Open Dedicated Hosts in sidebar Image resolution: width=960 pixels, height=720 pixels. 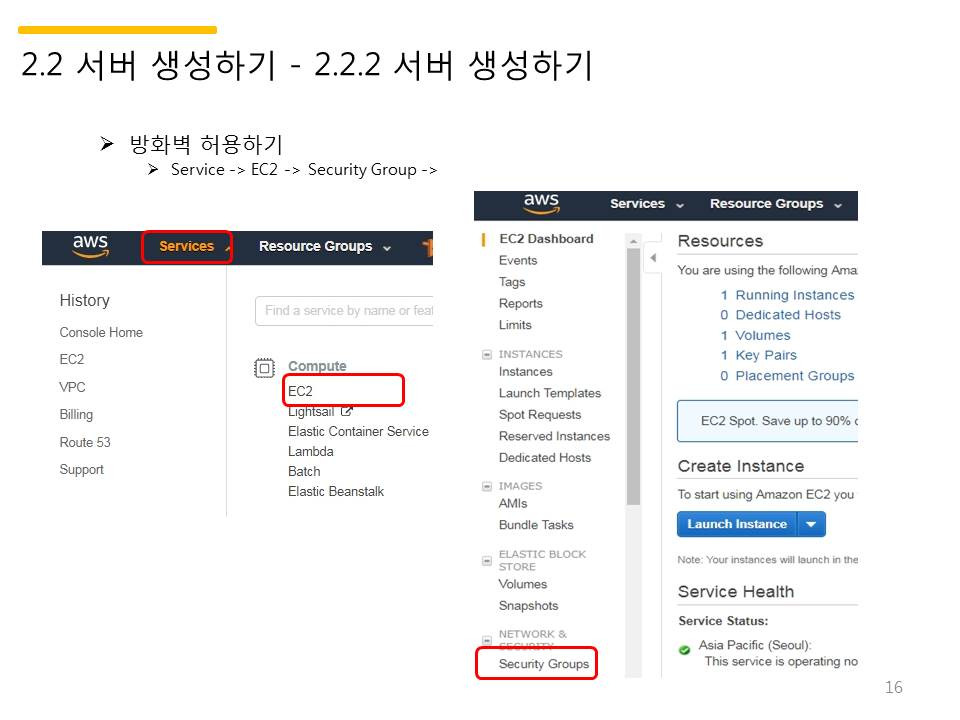click(x=545, y=457)
